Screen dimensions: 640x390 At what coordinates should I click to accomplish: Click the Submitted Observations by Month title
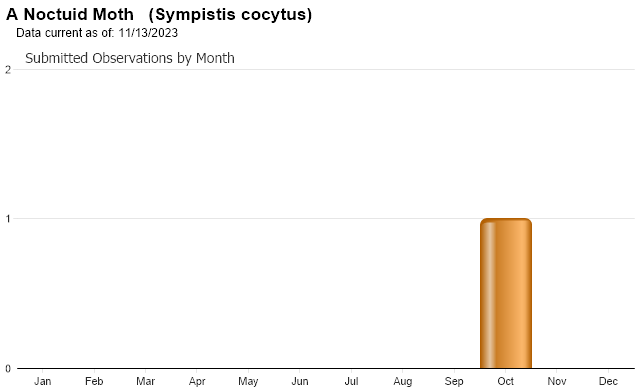[x=130, y=58]
